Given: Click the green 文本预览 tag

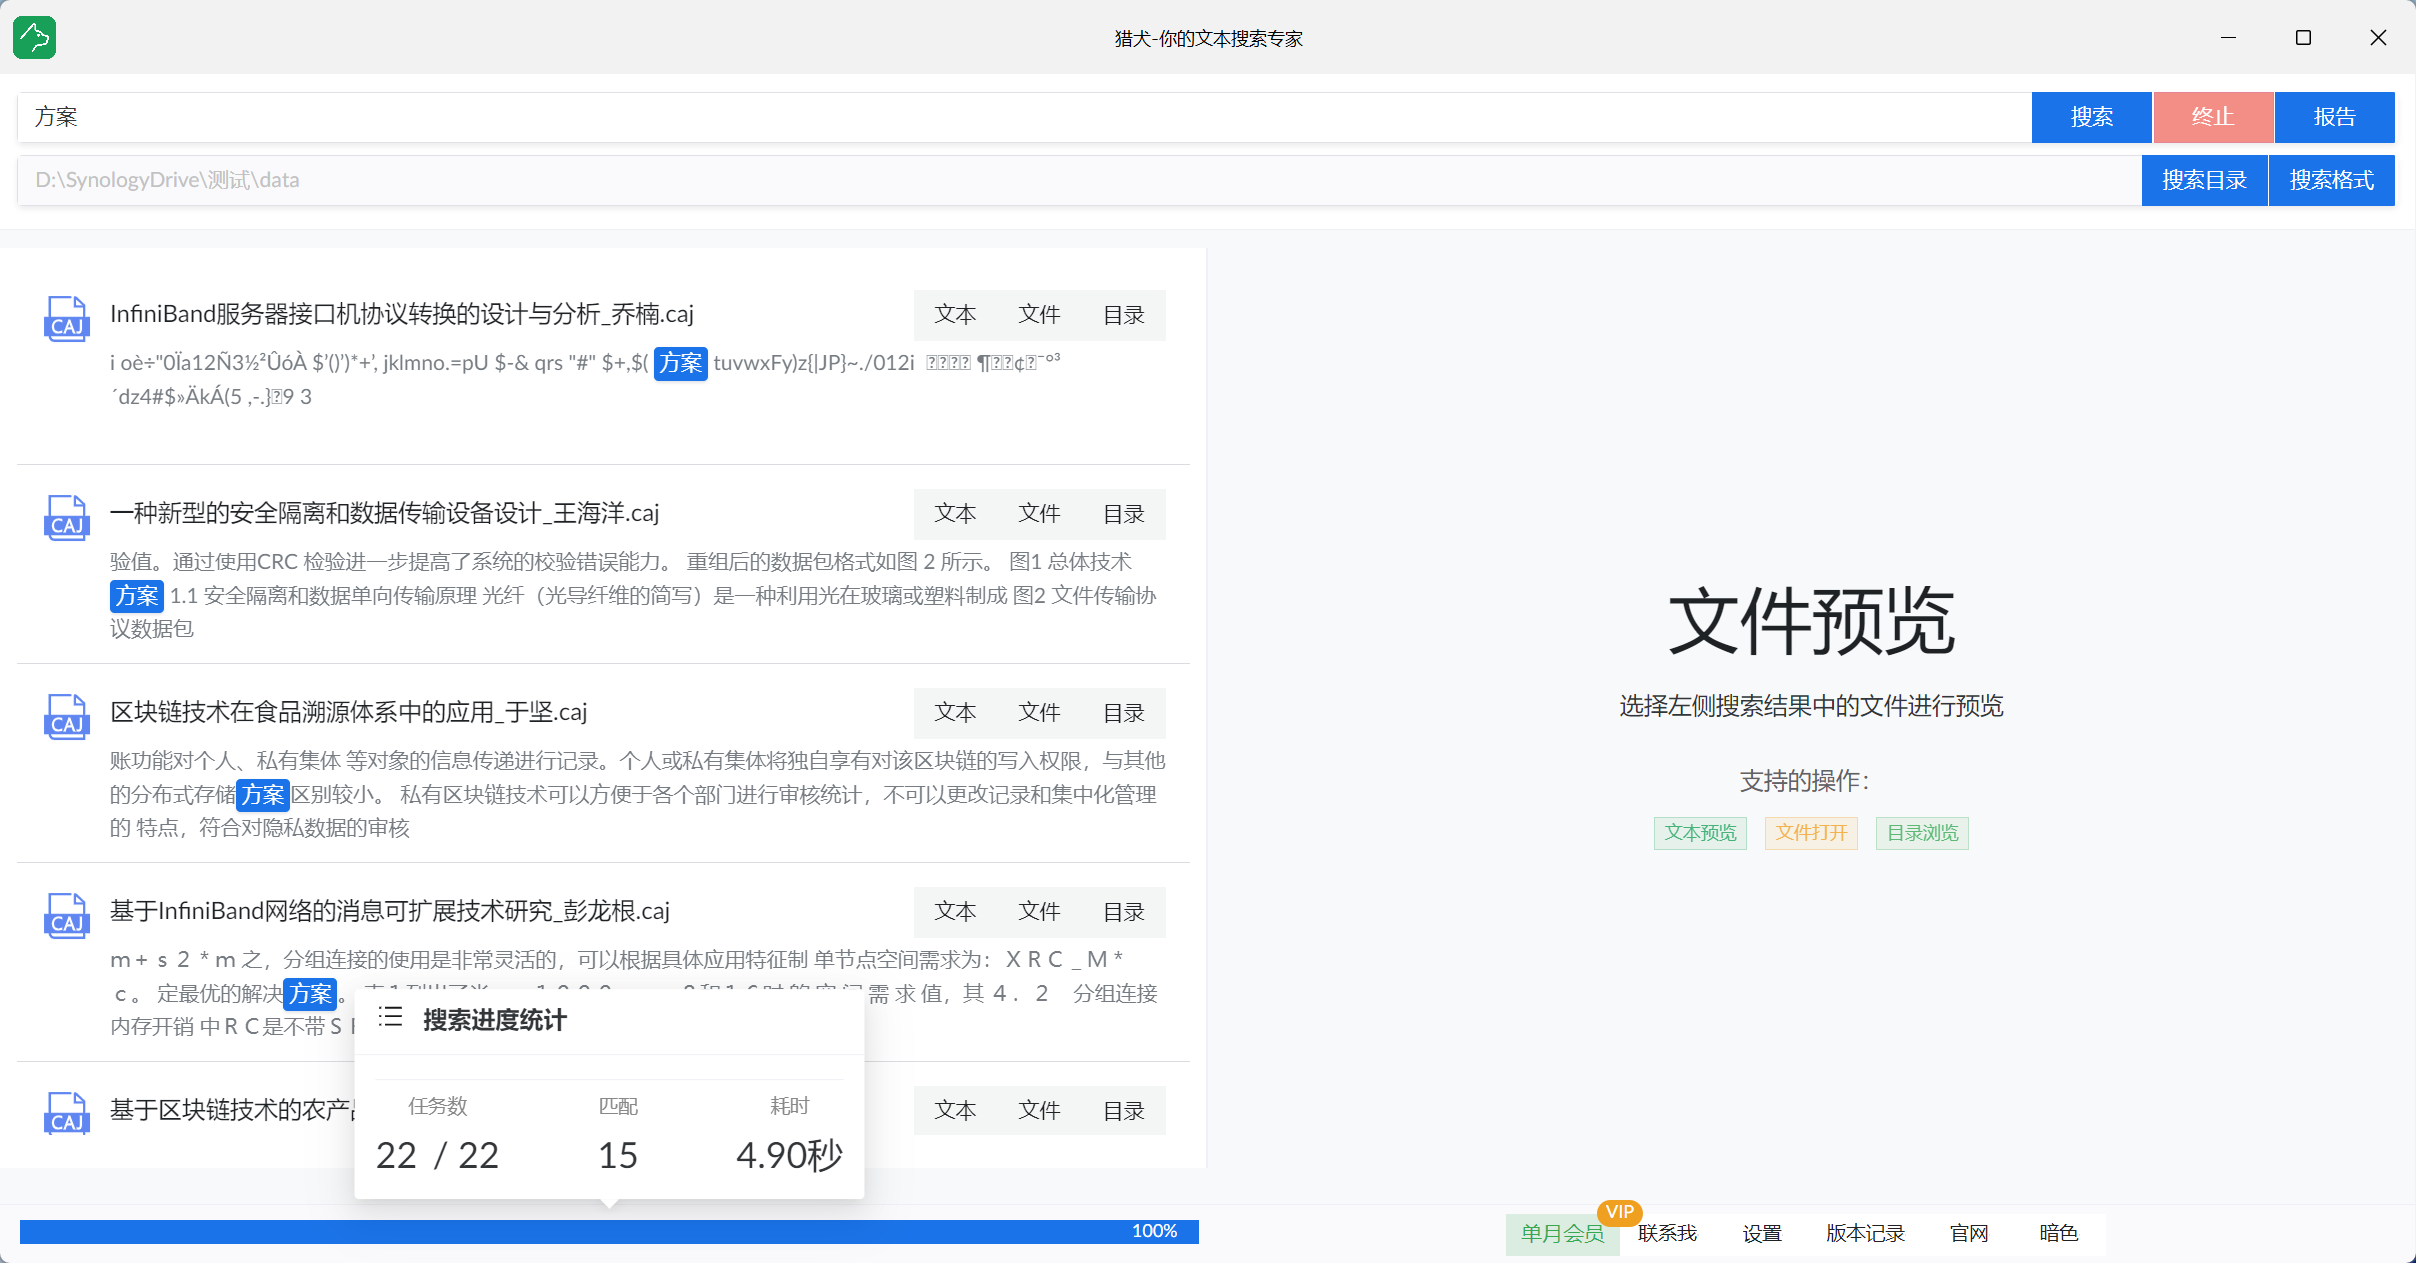Looking at the screenshot, I should click(1700, 833).
